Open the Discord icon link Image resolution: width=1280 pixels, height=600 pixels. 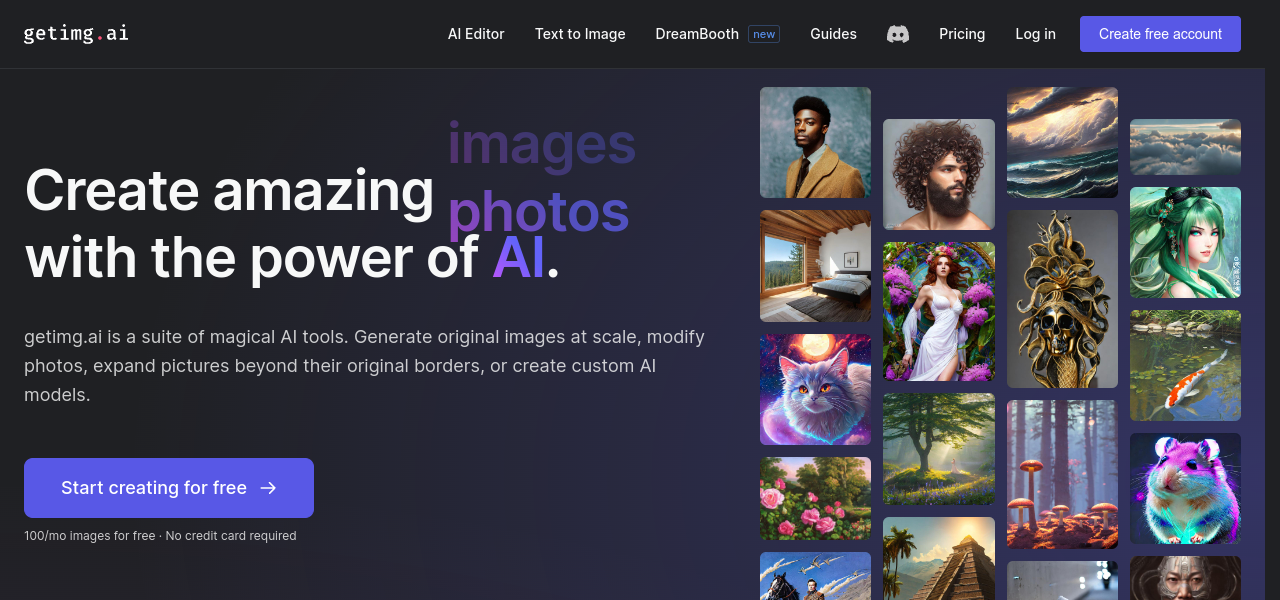[x=898, y=34]
